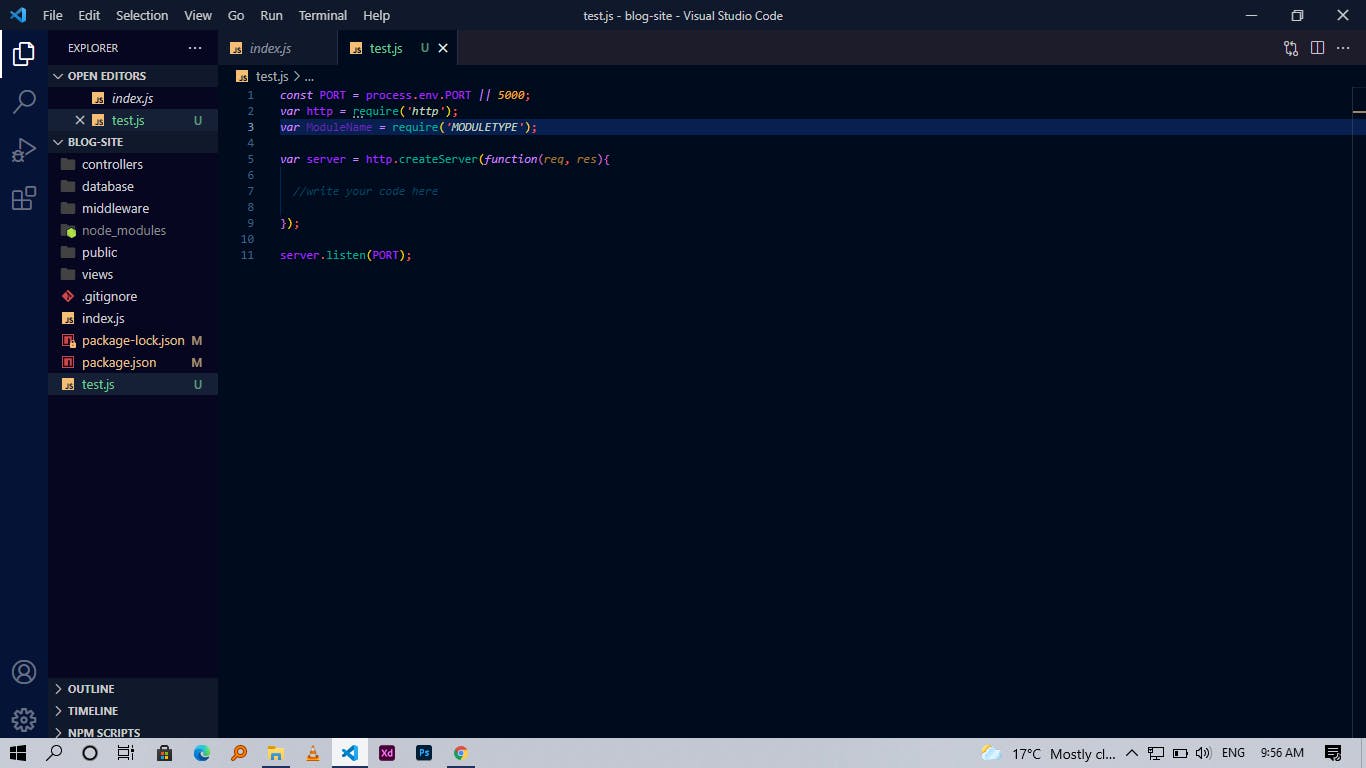Switch to Google Chrome on taskbar

tap(461, 753)
